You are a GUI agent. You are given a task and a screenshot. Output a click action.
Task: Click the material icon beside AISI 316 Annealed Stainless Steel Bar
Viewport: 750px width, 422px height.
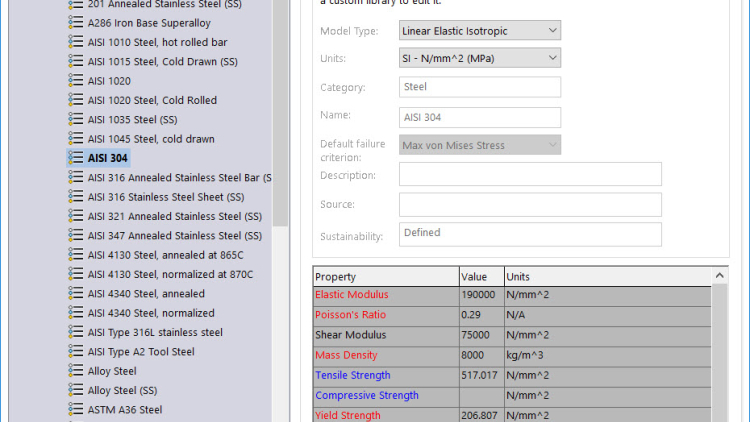coord(76,178)
